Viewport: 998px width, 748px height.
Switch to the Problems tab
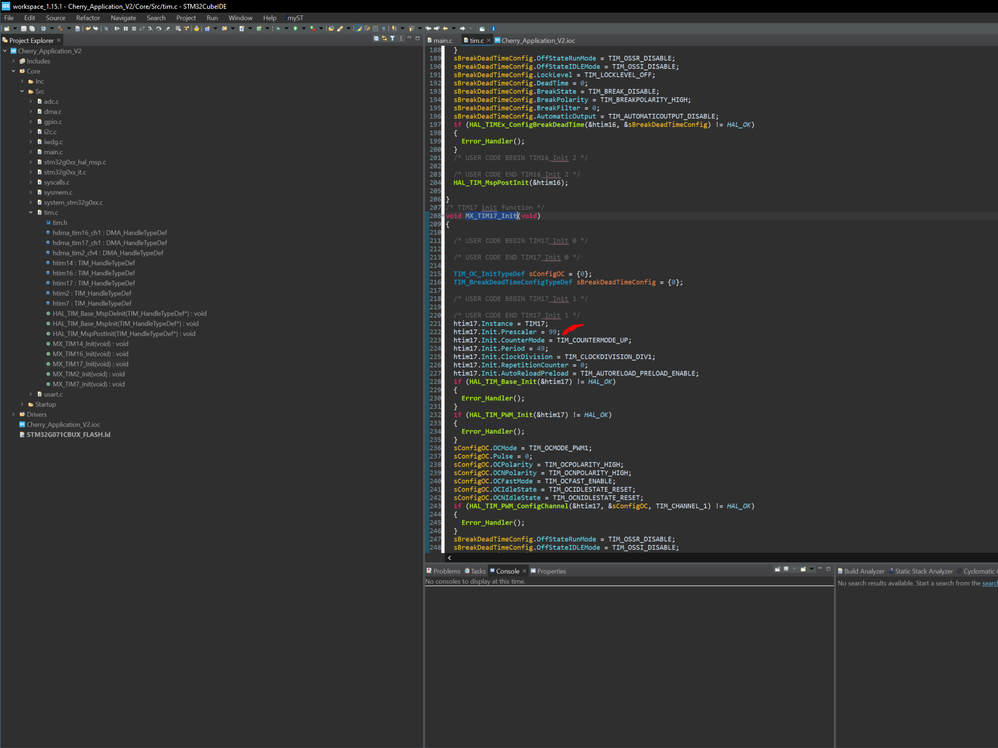tap(446, 571)
